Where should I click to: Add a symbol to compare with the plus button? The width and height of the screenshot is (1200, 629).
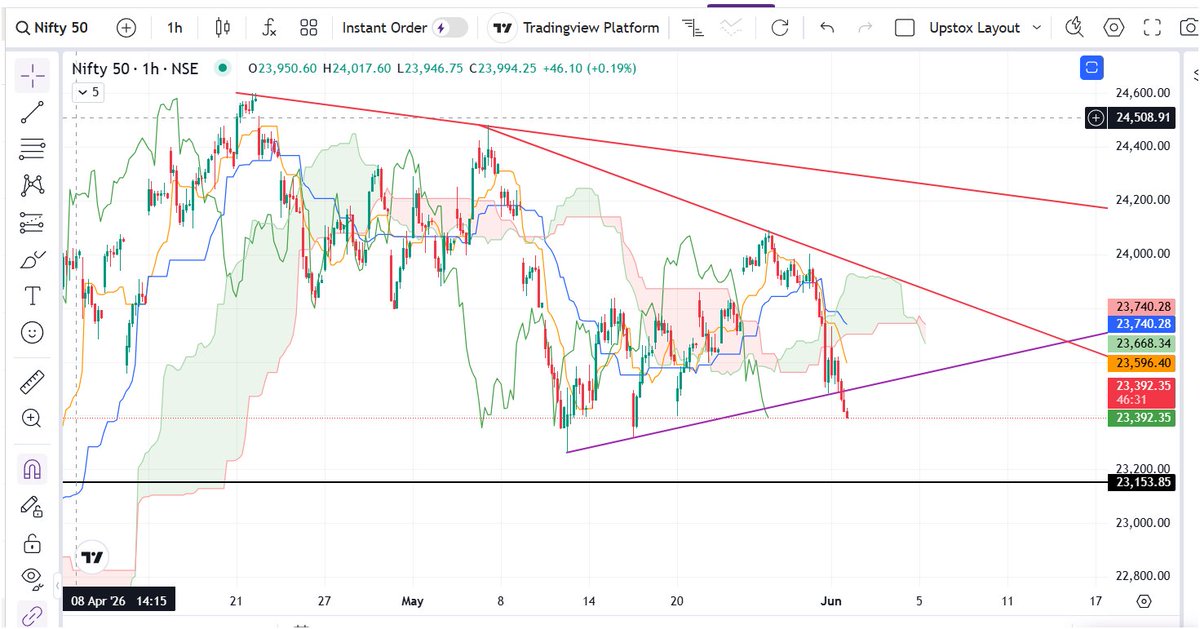click(x=126, y=28)
